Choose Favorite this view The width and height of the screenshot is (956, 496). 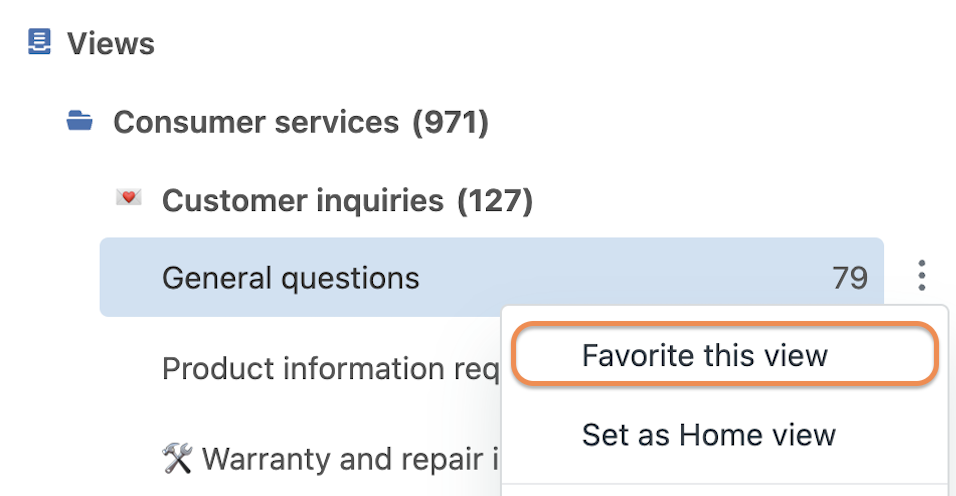(x=705, y=355)
